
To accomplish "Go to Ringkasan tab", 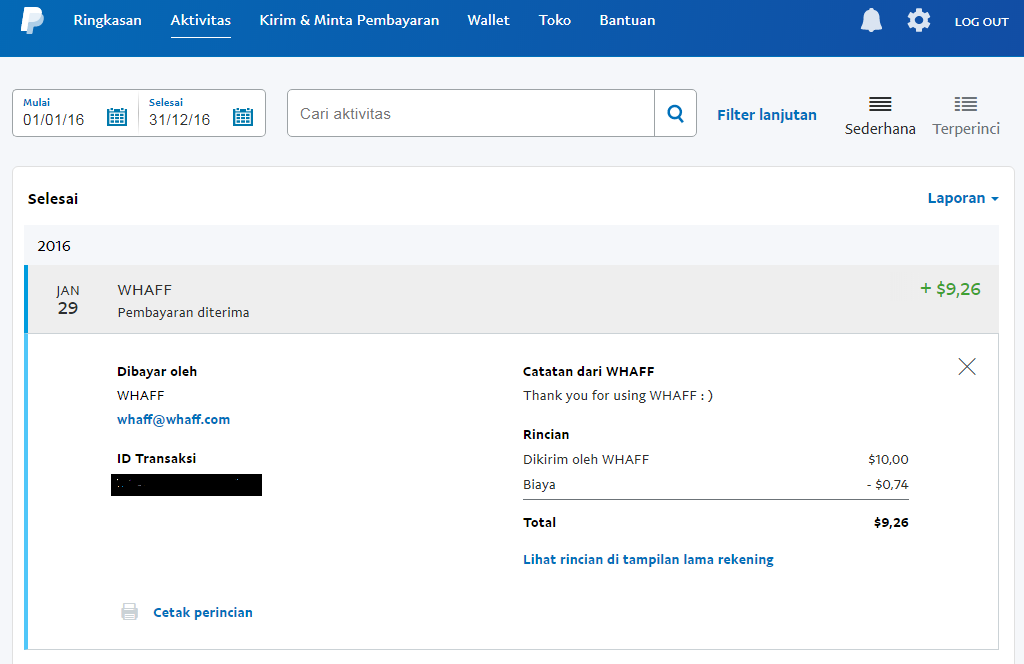I will point(107,20).
